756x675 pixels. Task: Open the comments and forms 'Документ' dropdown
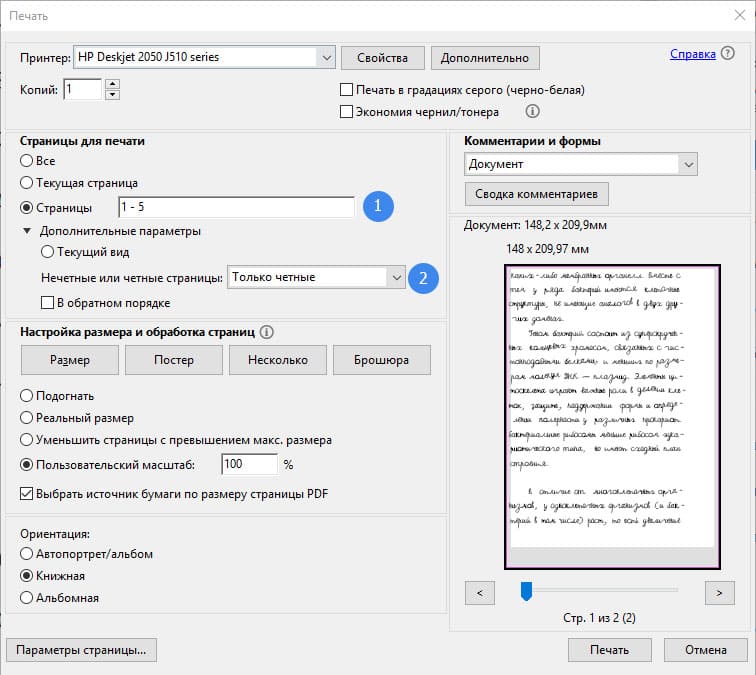point(687,164)
